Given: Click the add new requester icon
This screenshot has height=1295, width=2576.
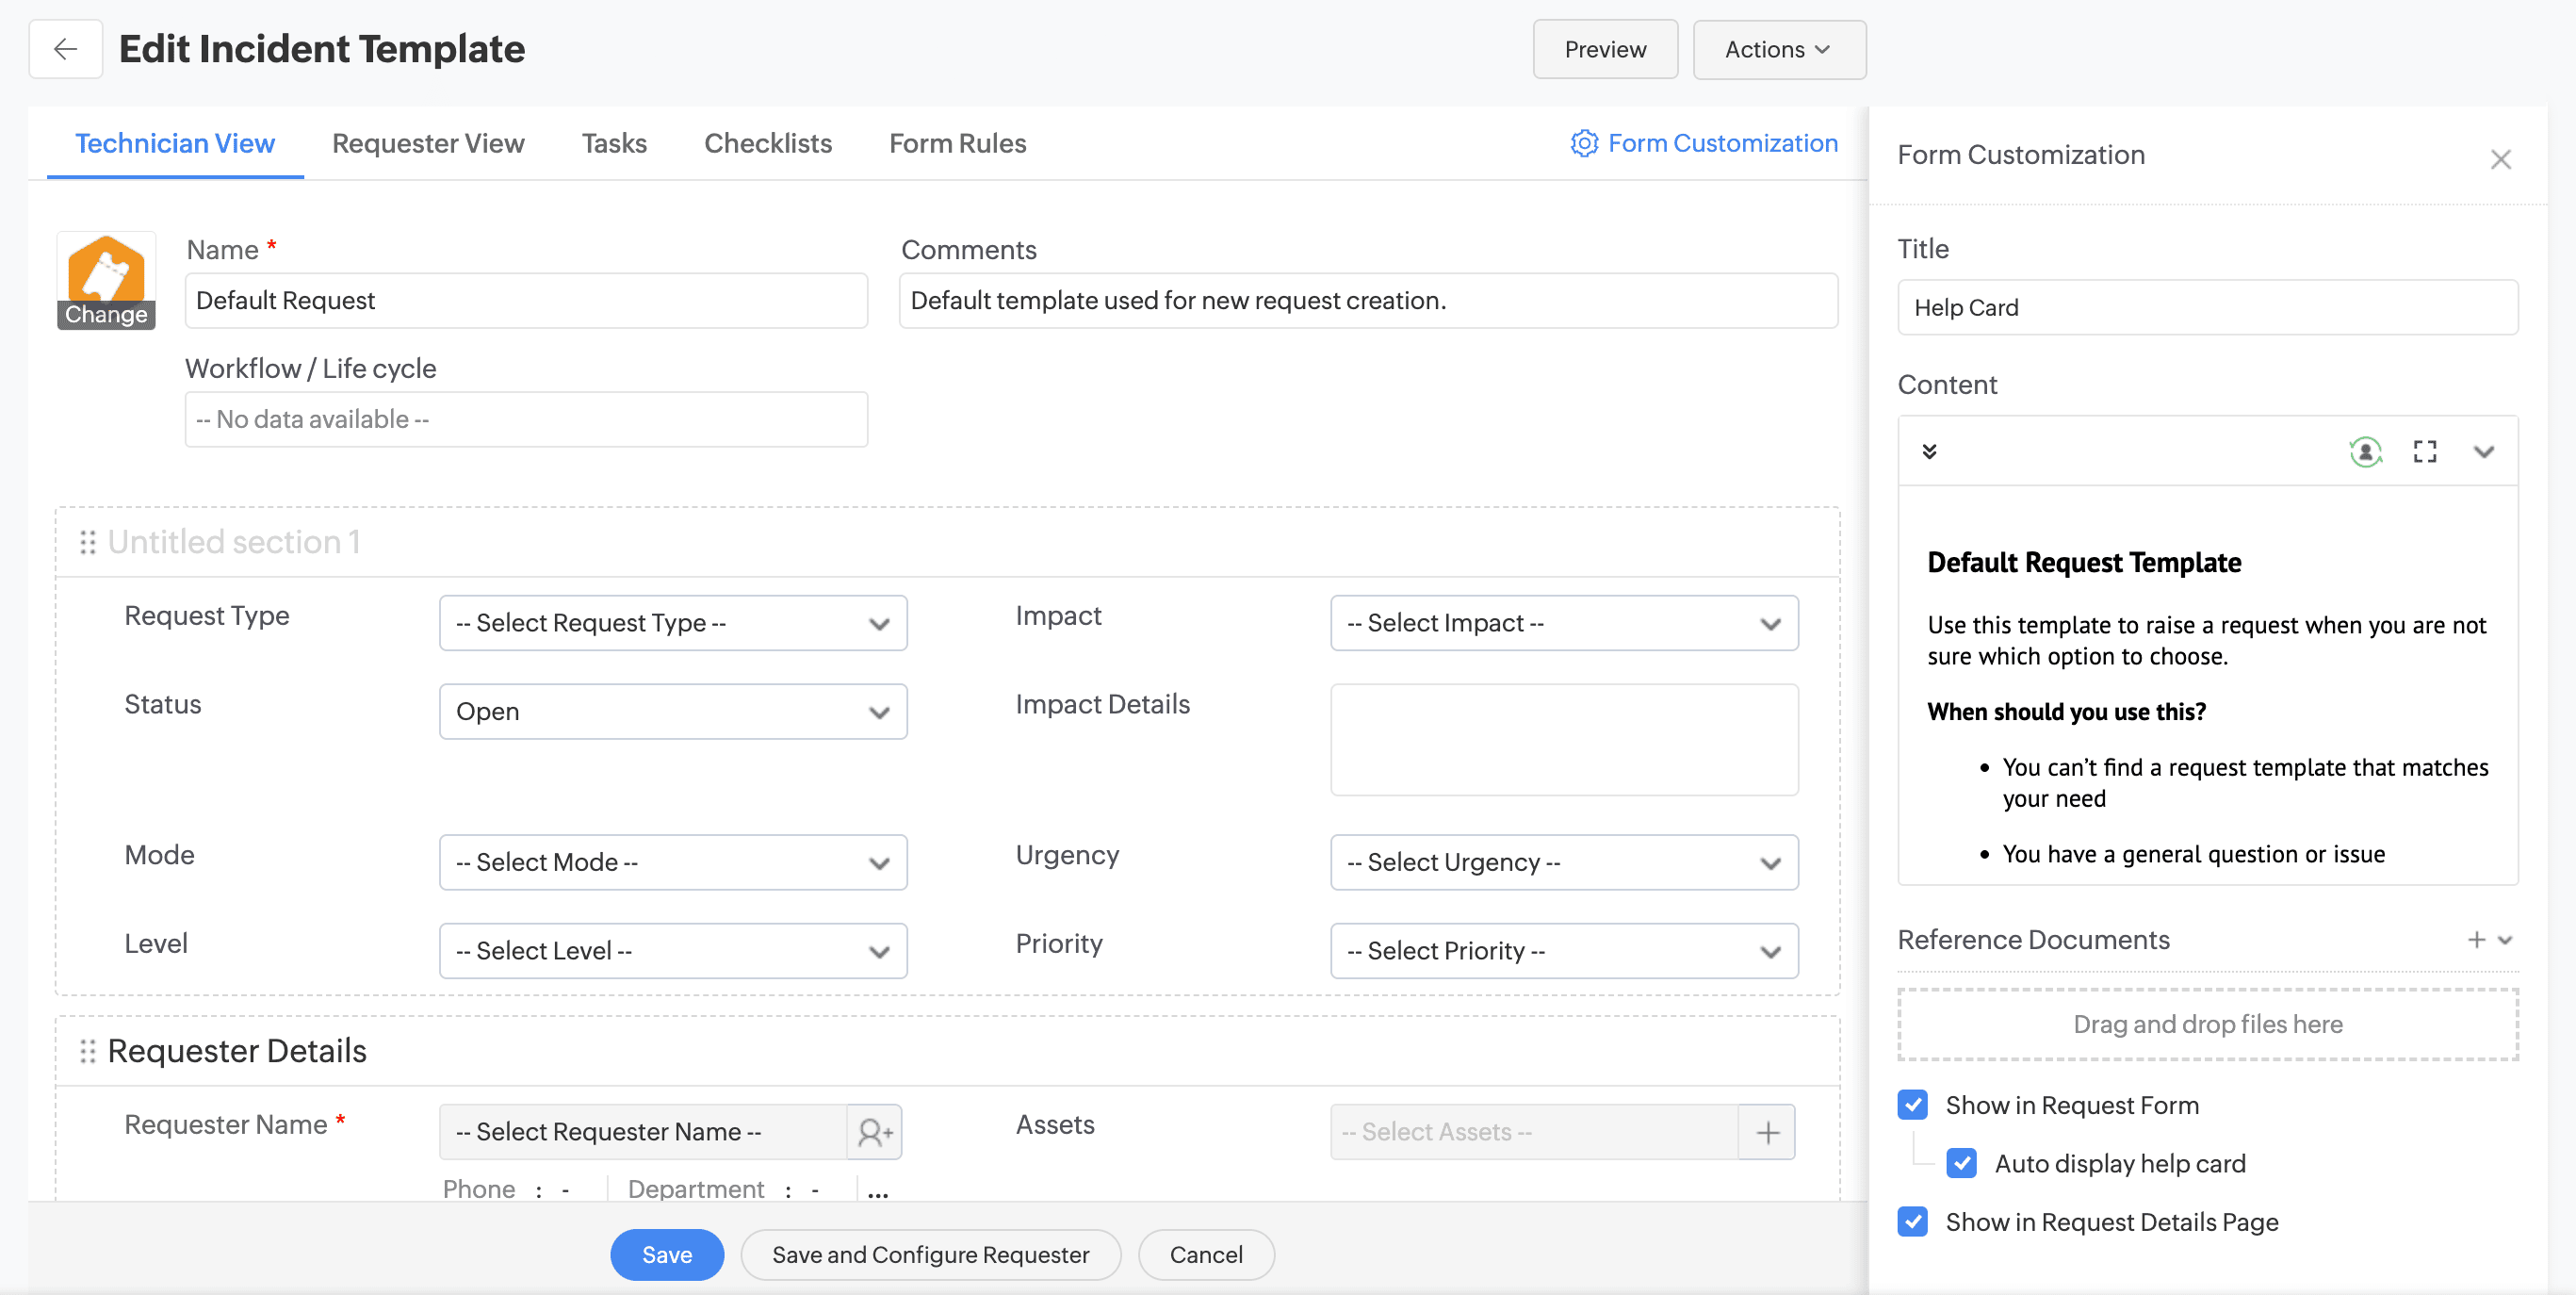Looking at the screenshot, I should [874, 1131].
